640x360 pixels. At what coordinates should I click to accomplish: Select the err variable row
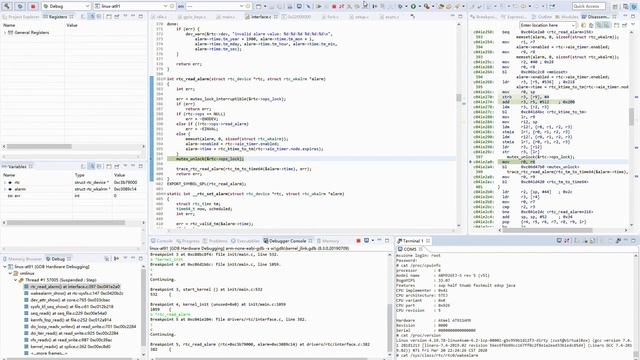pos(72,196)
